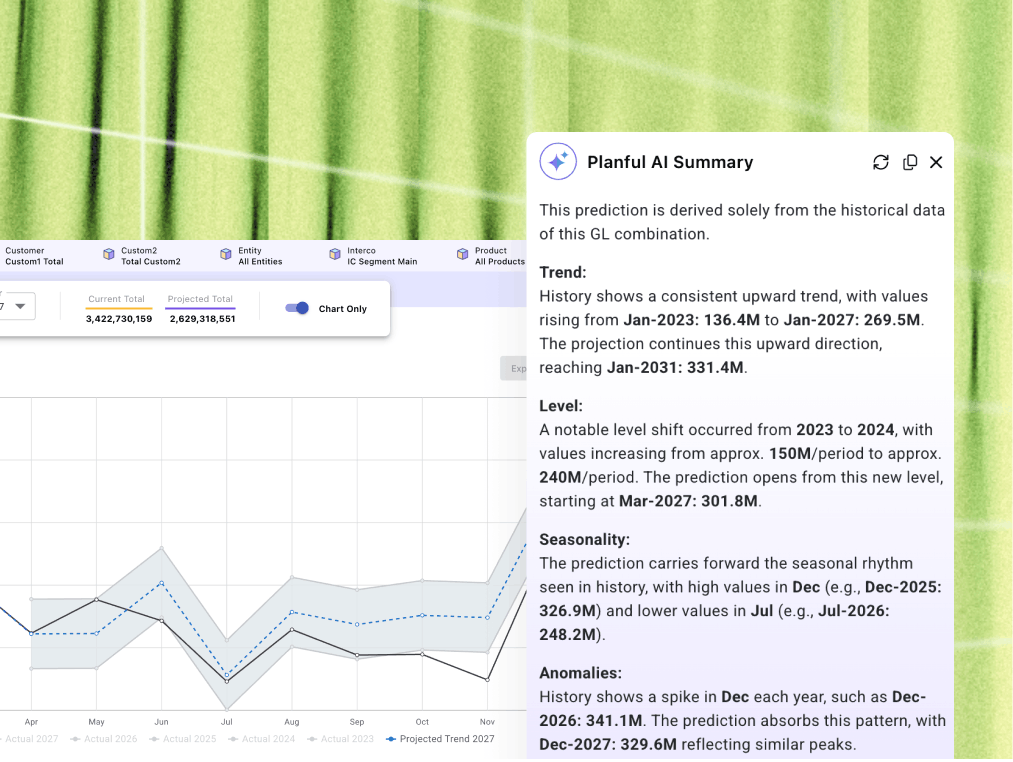Toggle Projected Trend 2027 legend series
Screen dimensions: 1013x762
click(x=441, y=739)
